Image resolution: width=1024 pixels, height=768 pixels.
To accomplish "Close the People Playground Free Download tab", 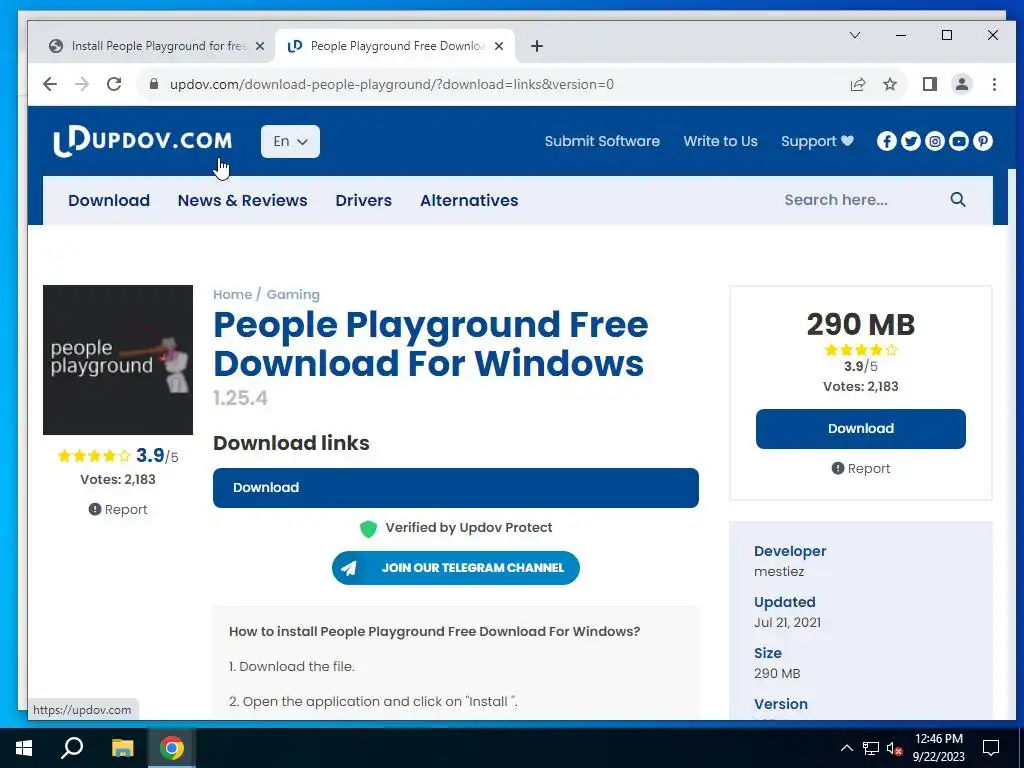I will pyautogui.click(x=499, y=46).
